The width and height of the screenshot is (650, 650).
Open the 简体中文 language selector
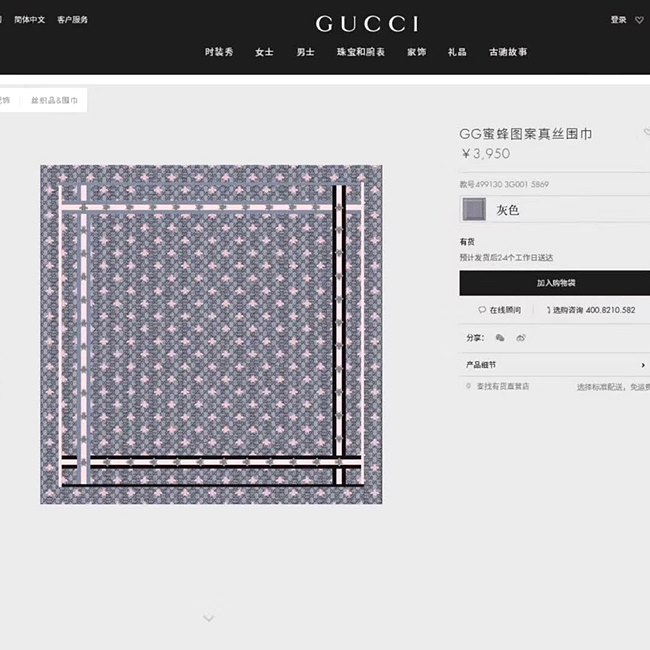[29, 19]
